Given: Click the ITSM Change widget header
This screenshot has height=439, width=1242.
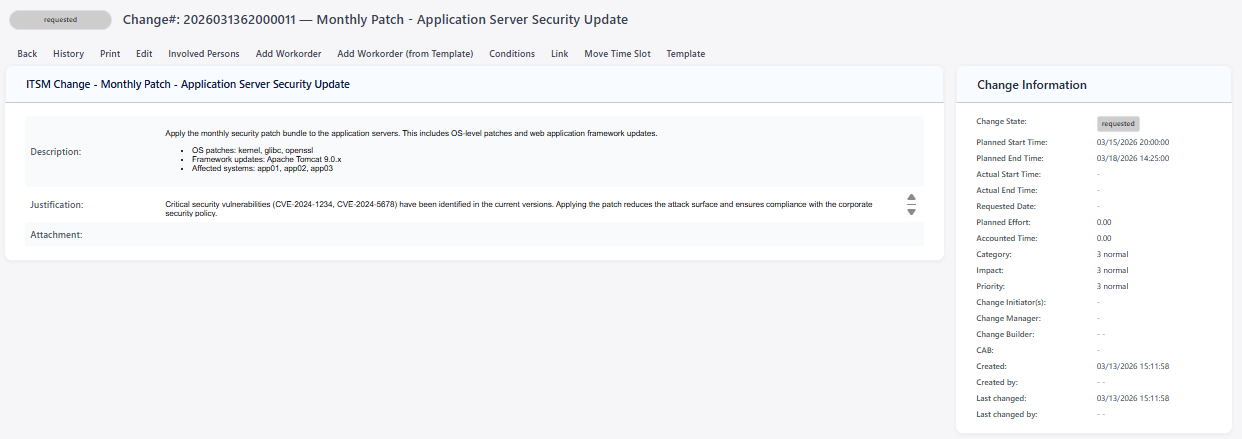Looking at the screenshot, I should click(x=474, y=85).
